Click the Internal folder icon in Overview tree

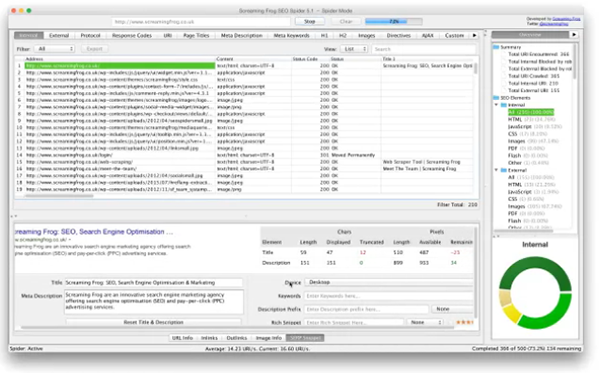(504, 105)
